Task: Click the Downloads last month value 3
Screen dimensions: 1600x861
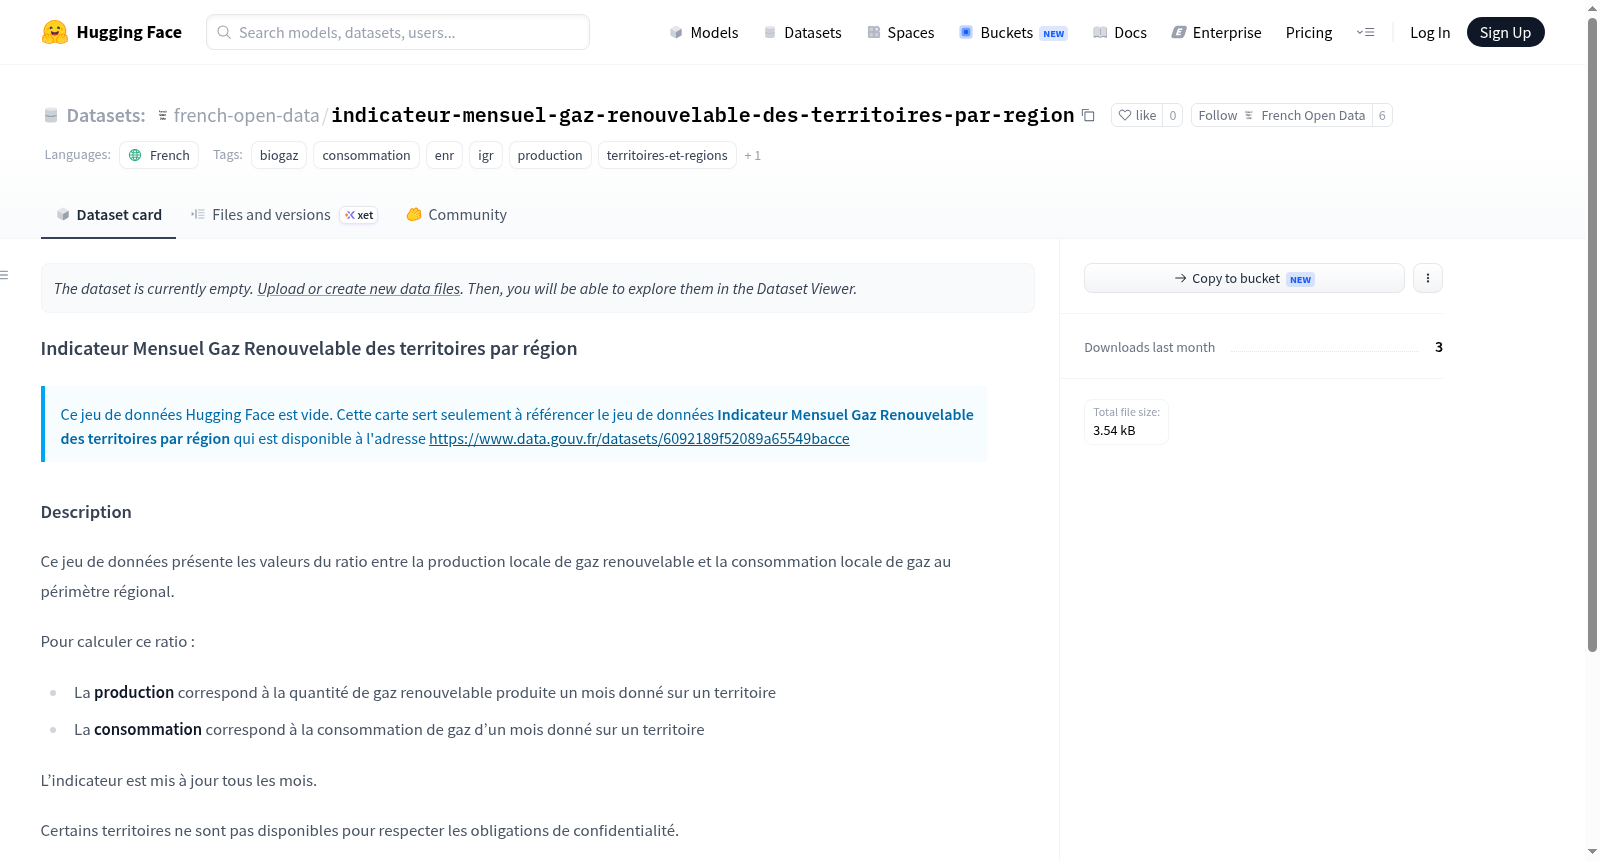Action: 1439,347
